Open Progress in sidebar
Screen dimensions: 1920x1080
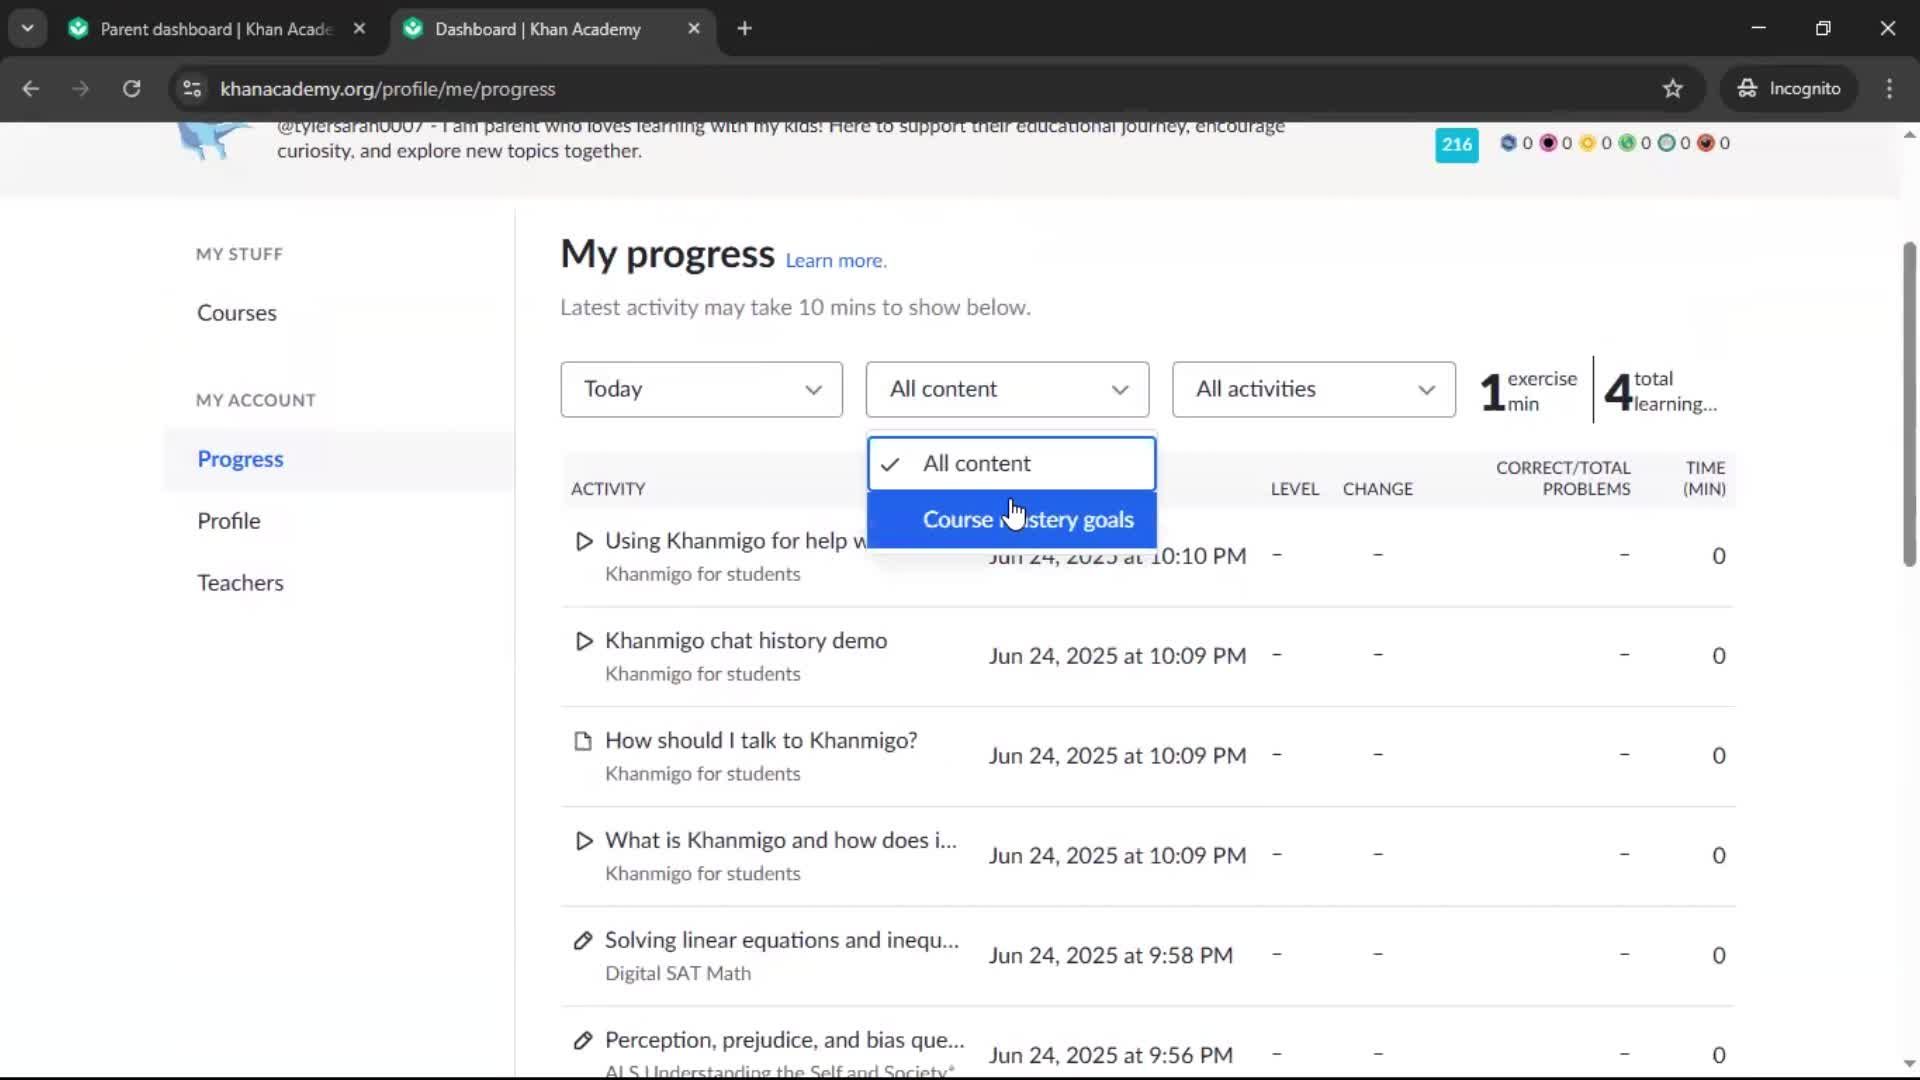coord(240,459)
